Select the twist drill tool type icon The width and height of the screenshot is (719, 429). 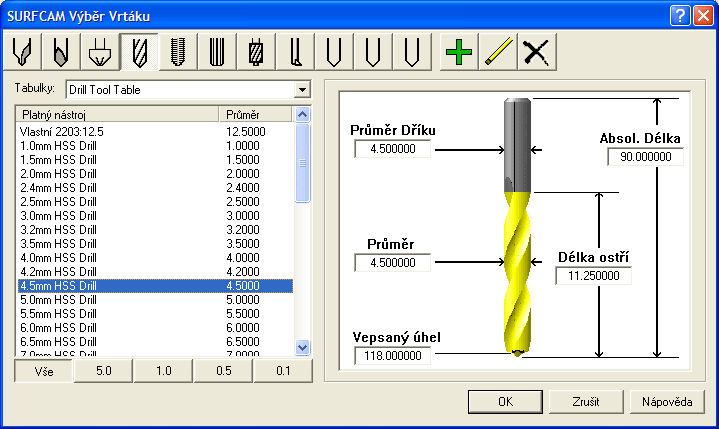139,52
